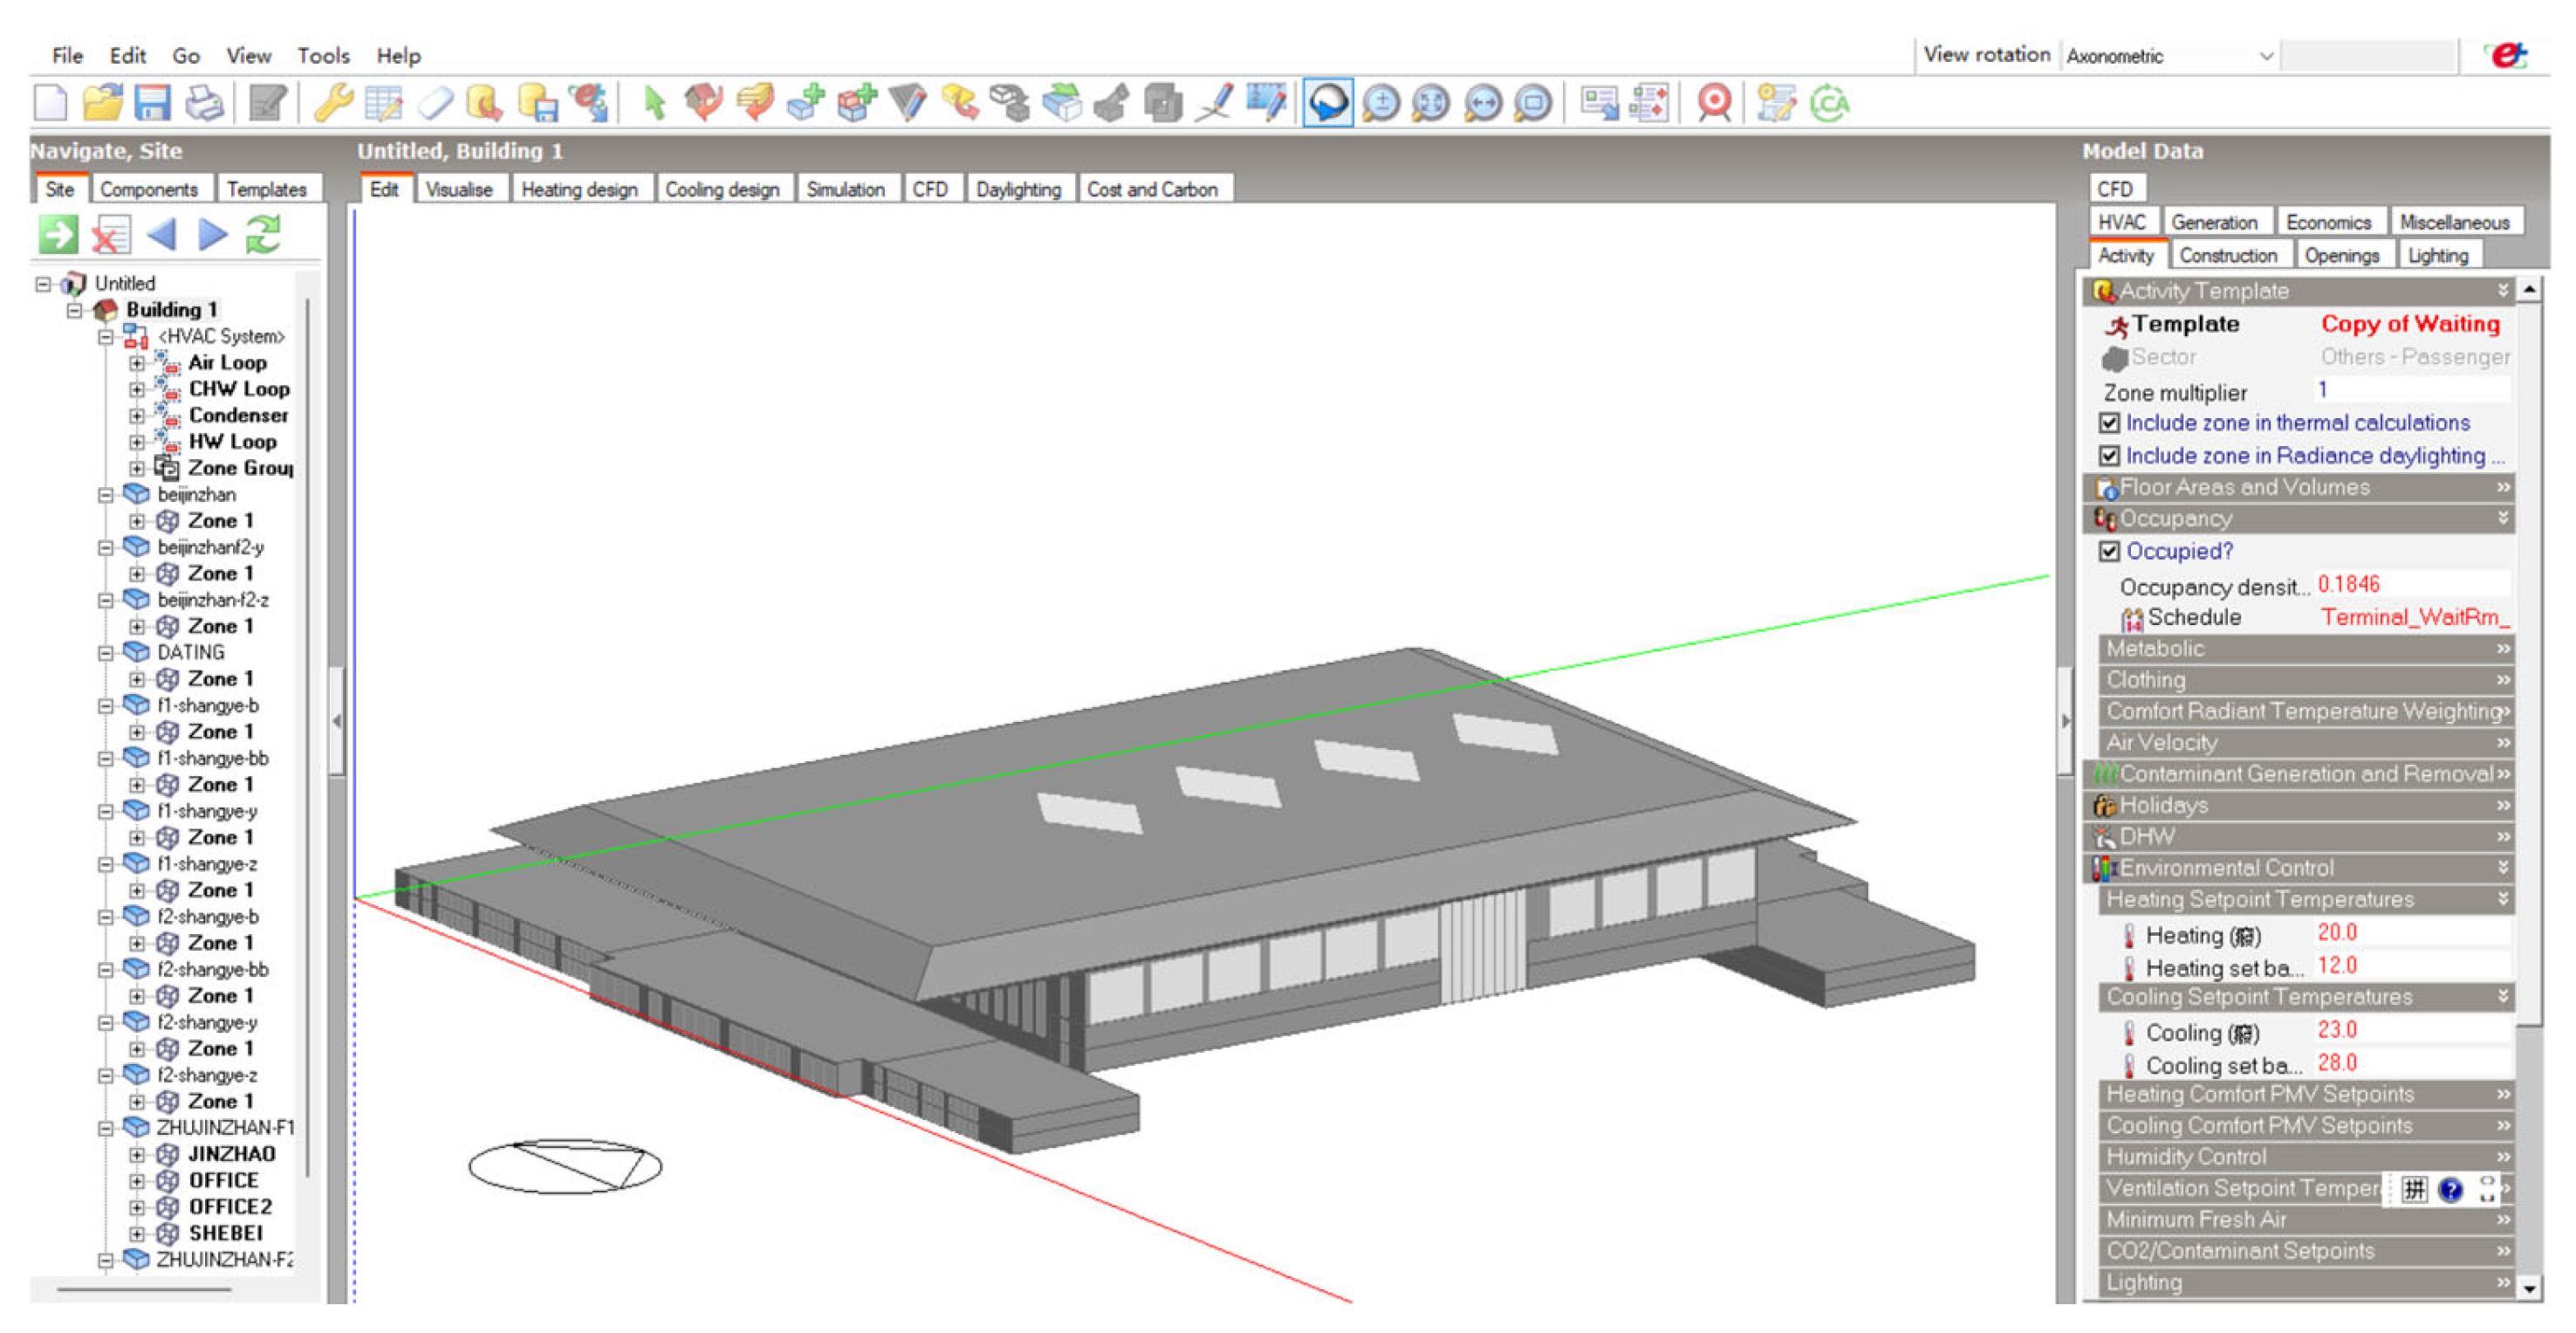Click the zoom in/out magnifier icon

pyautogui.click(x=1381, y=103)
